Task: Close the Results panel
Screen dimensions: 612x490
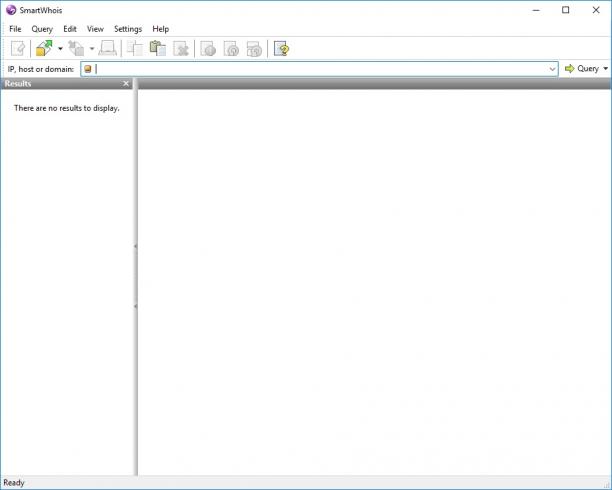Action: coord(126,84)
